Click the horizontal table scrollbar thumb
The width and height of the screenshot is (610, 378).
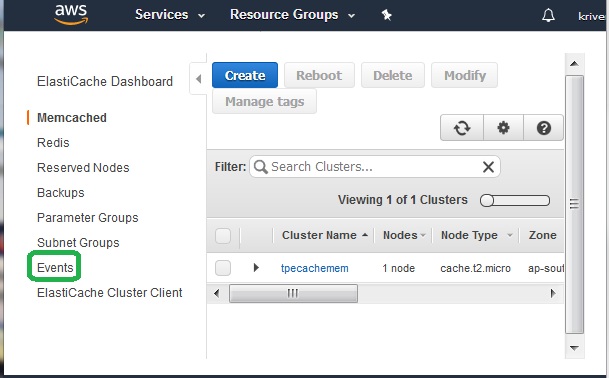(x=293, y=293)
